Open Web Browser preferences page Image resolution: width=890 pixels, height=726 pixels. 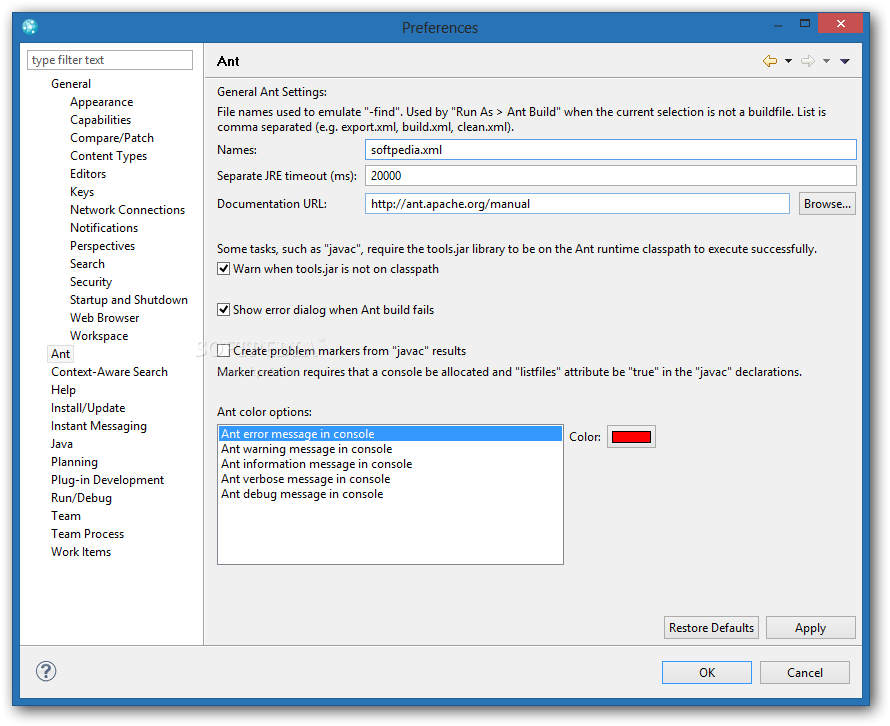pos(104,318)
